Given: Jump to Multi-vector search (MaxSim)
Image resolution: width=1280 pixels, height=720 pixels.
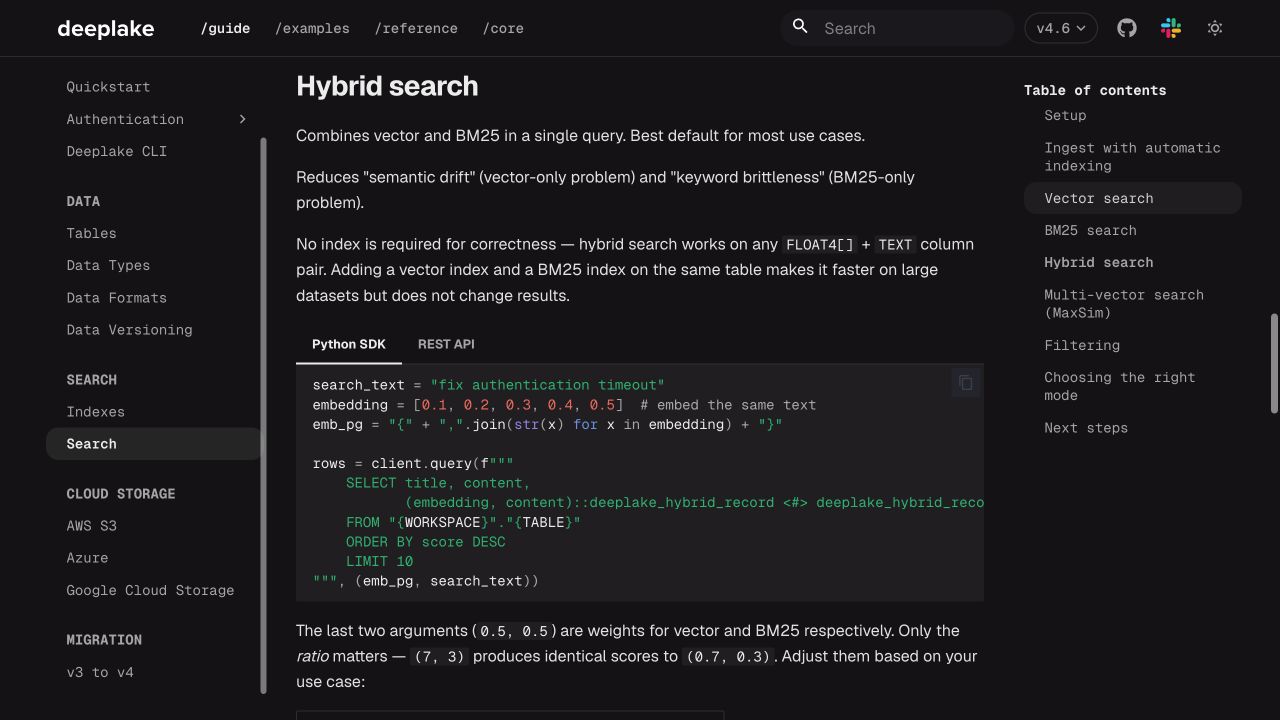Looking at the screenshot, I should pyautogui.click(x=1124, y=304).
